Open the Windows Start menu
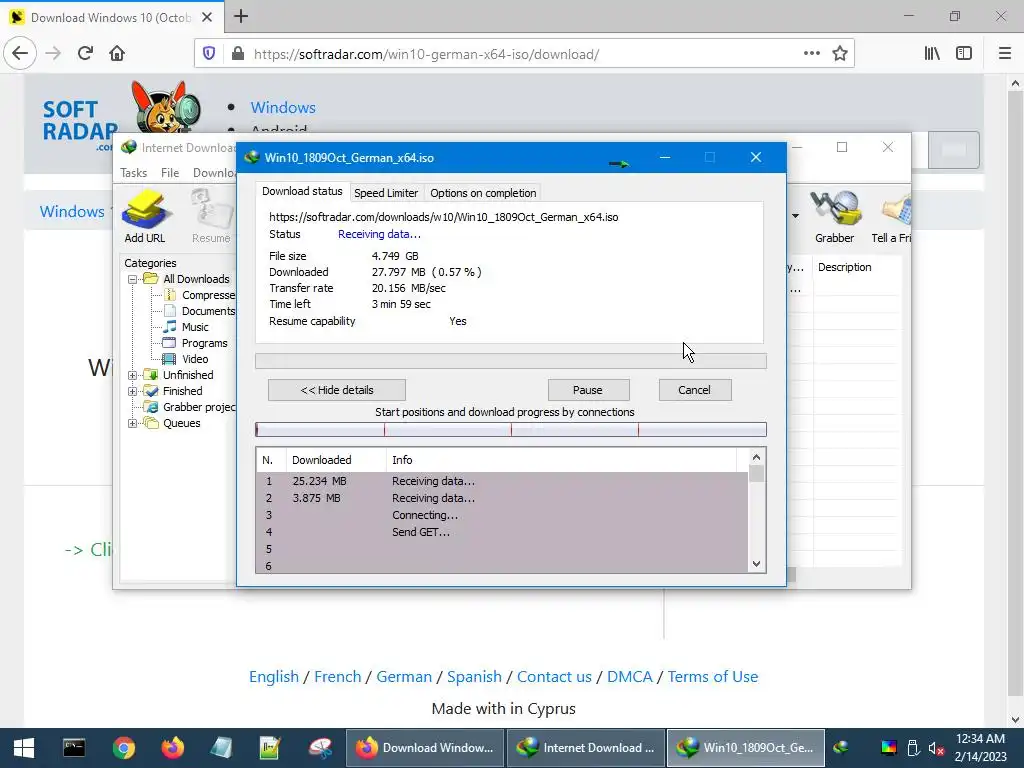The width and height of the screenshot is (1024, 768). point(24,748)
